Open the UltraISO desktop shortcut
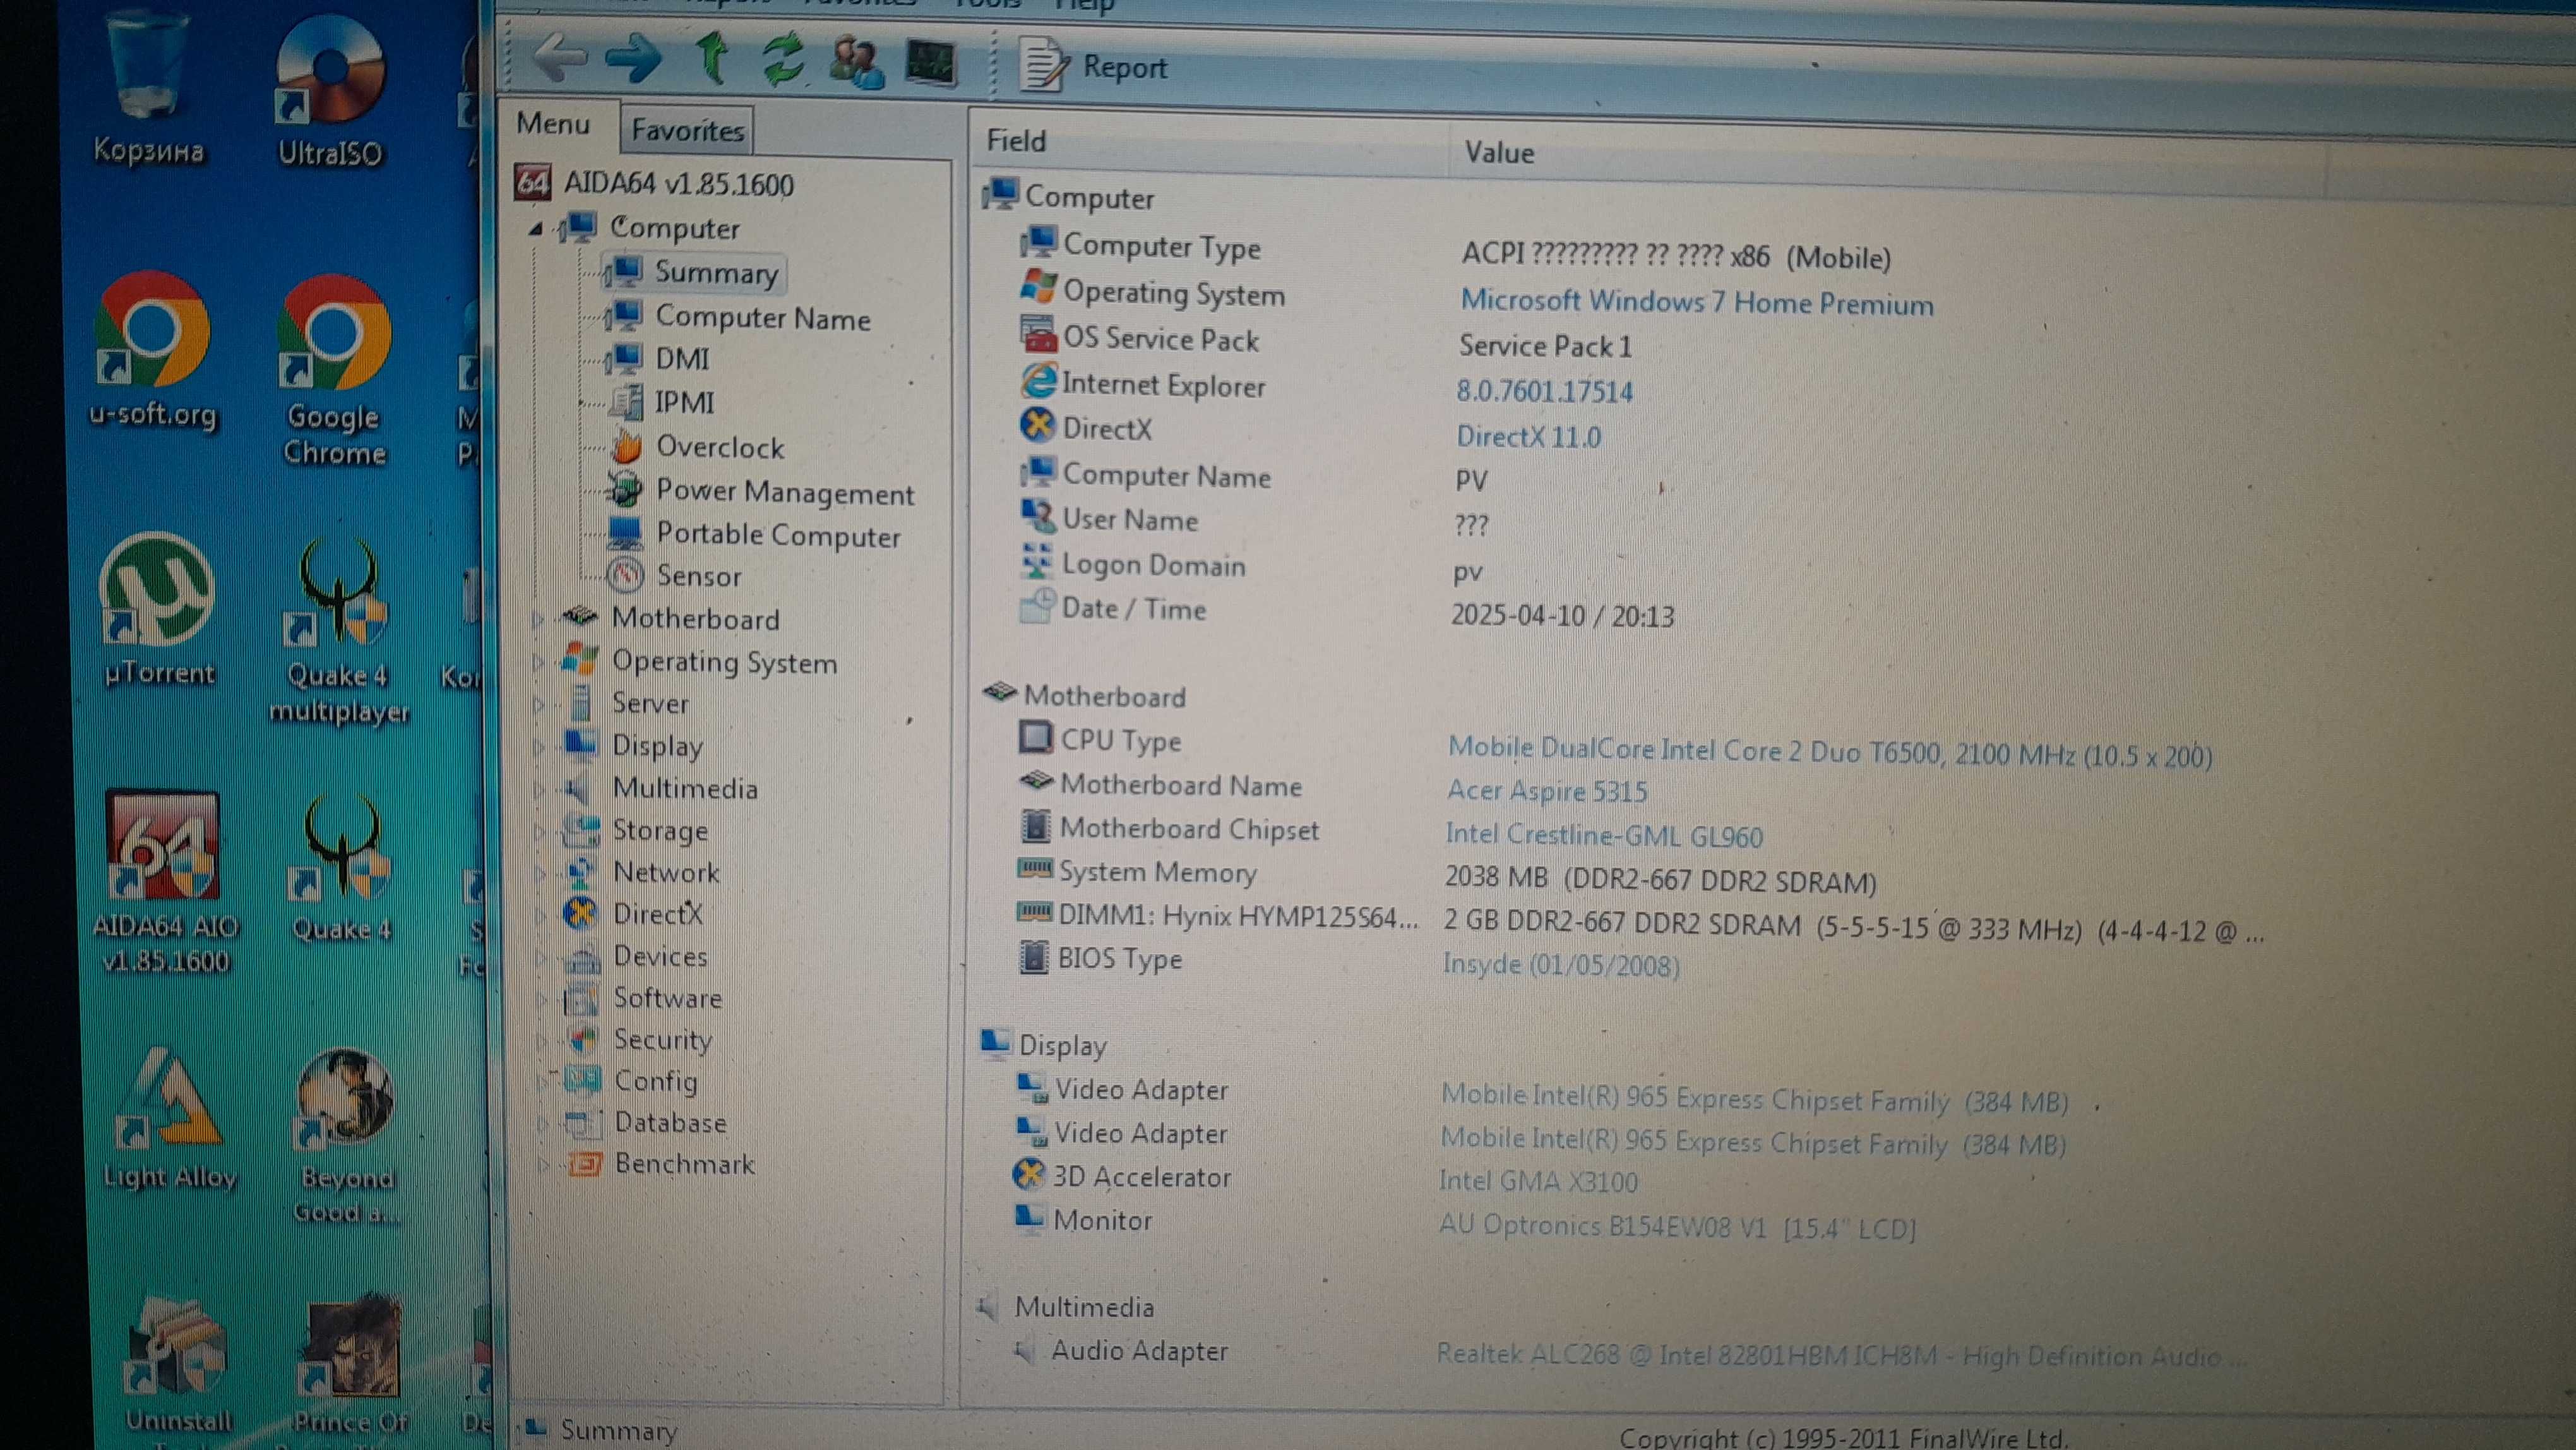The height and width of the screenshot is (1450, 2576). point(330,92)
